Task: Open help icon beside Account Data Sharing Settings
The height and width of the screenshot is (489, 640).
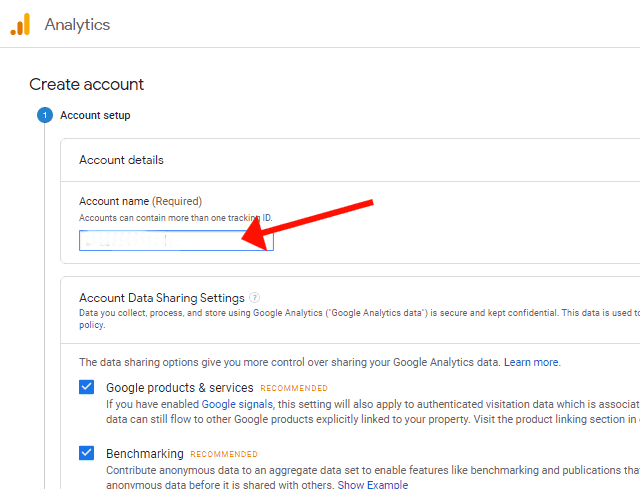Action: click(254, 298)
